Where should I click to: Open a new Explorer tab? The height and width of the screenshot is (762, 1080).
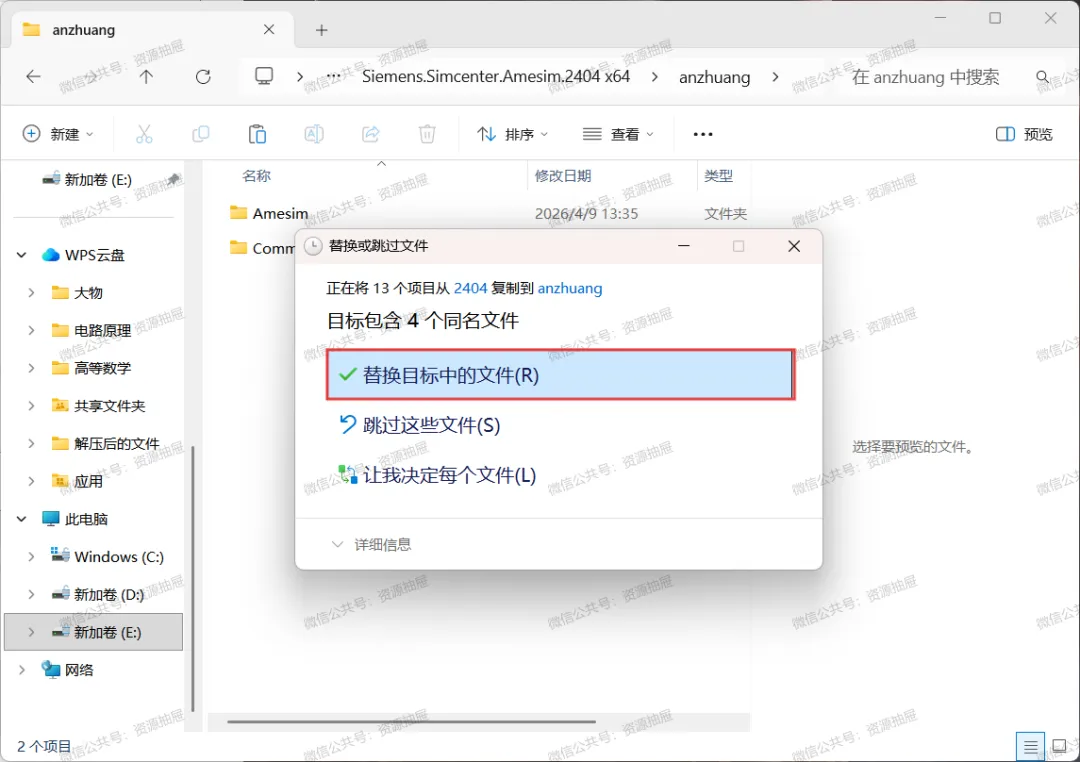(x=322, y=30)
